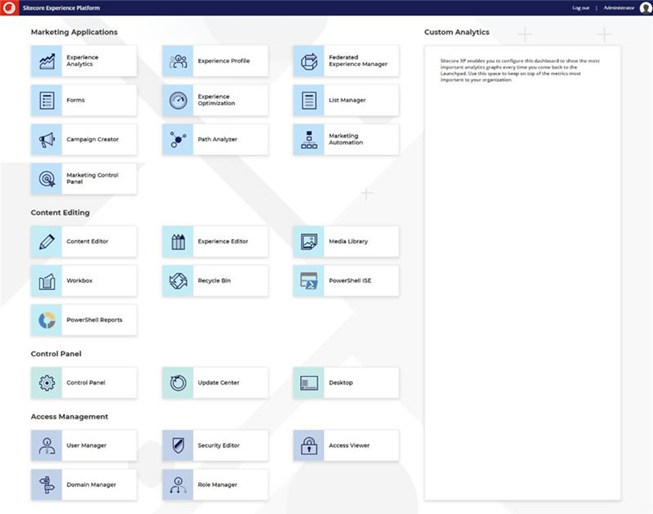
Task: Open Marketing Control Panel label
Action: click(92, 178)
